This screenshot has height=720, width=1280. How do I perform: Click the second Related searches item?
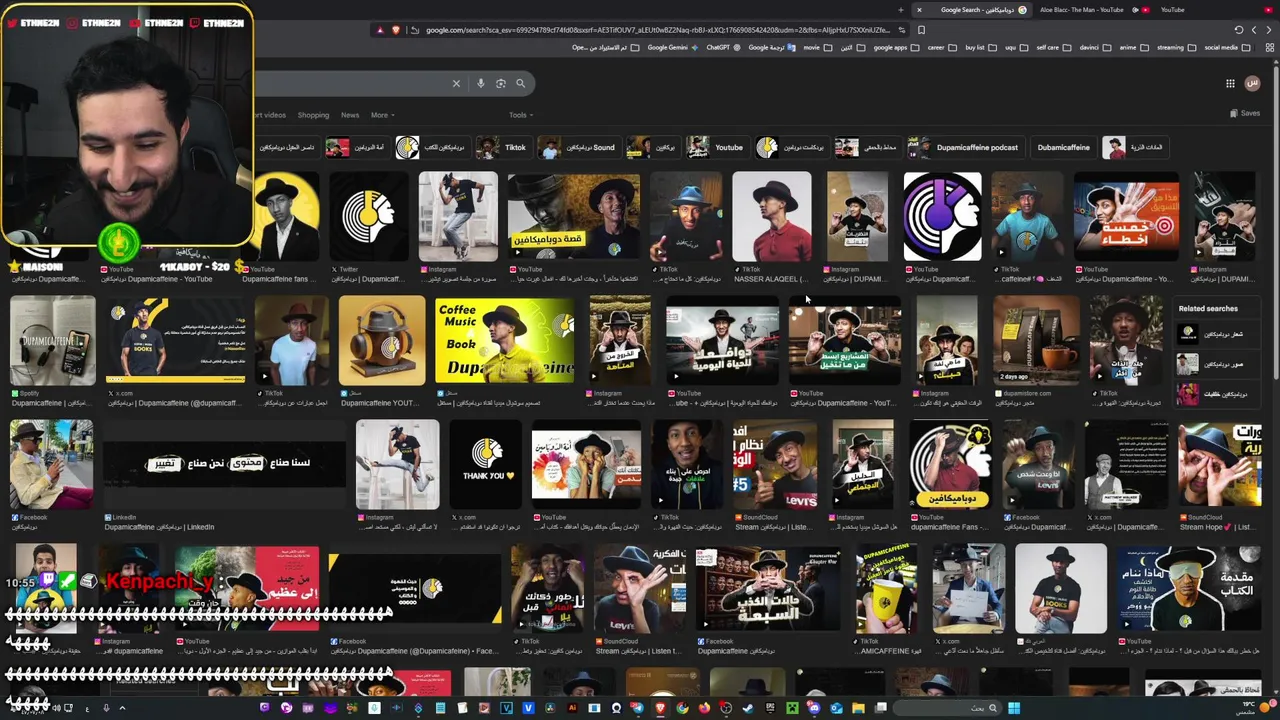pos(1215,364)
